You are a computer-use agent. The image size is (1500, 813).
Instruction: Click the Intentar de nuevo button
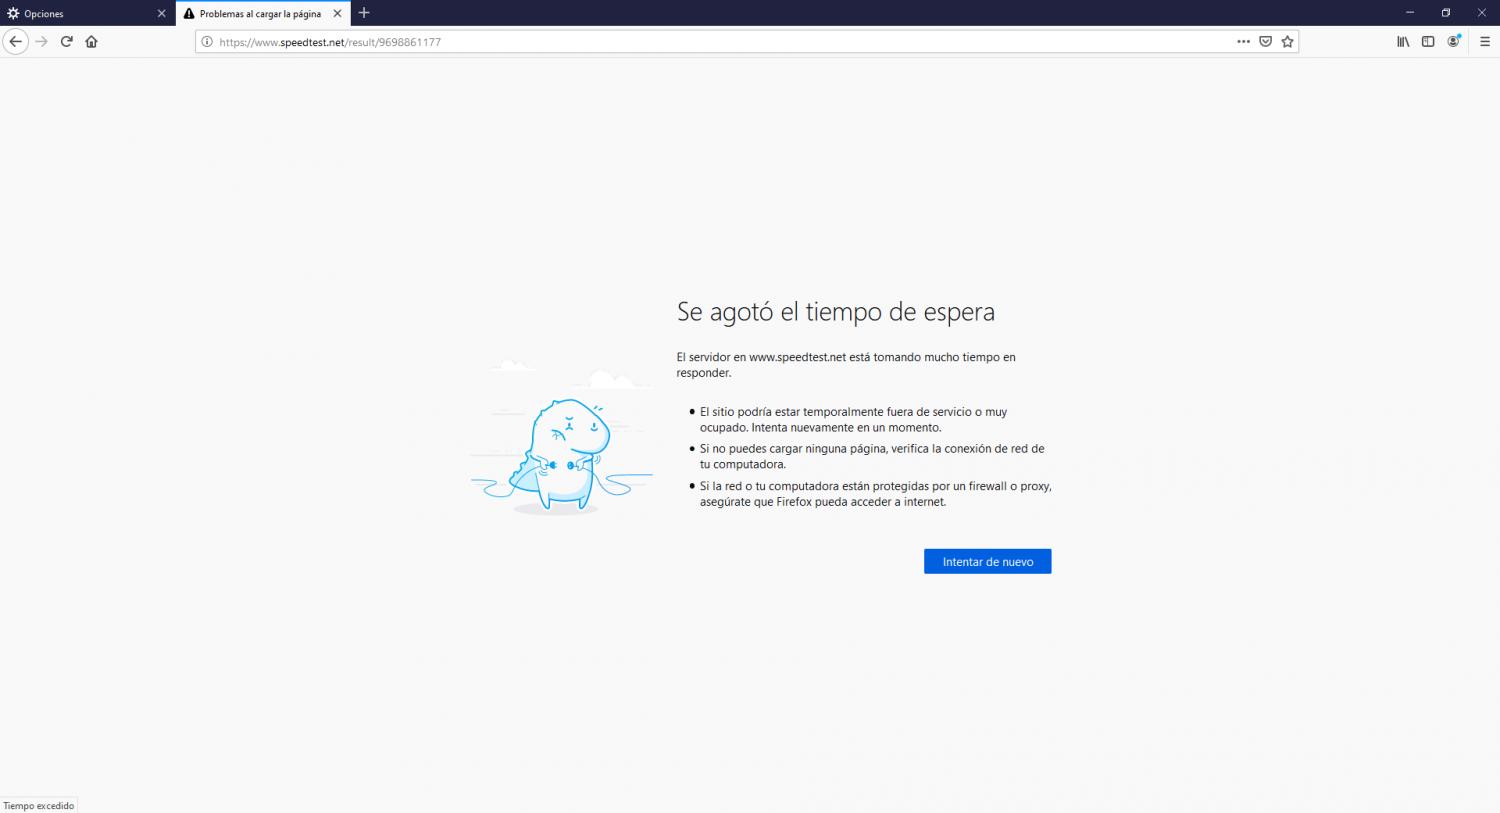tap(987, 562)
